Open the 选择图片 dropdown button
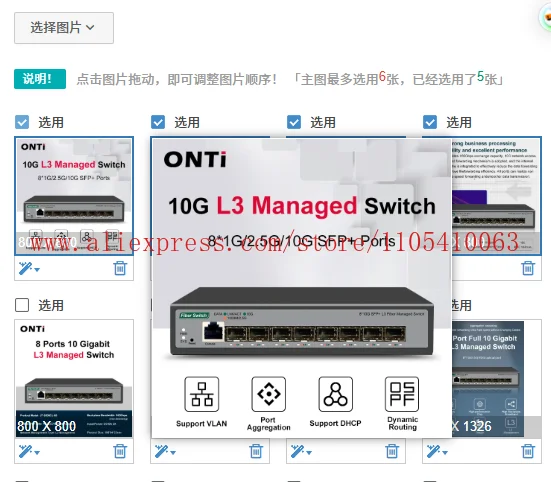This screenshot has width=551, height=482. pyautogui.click(x=64, y=28)
